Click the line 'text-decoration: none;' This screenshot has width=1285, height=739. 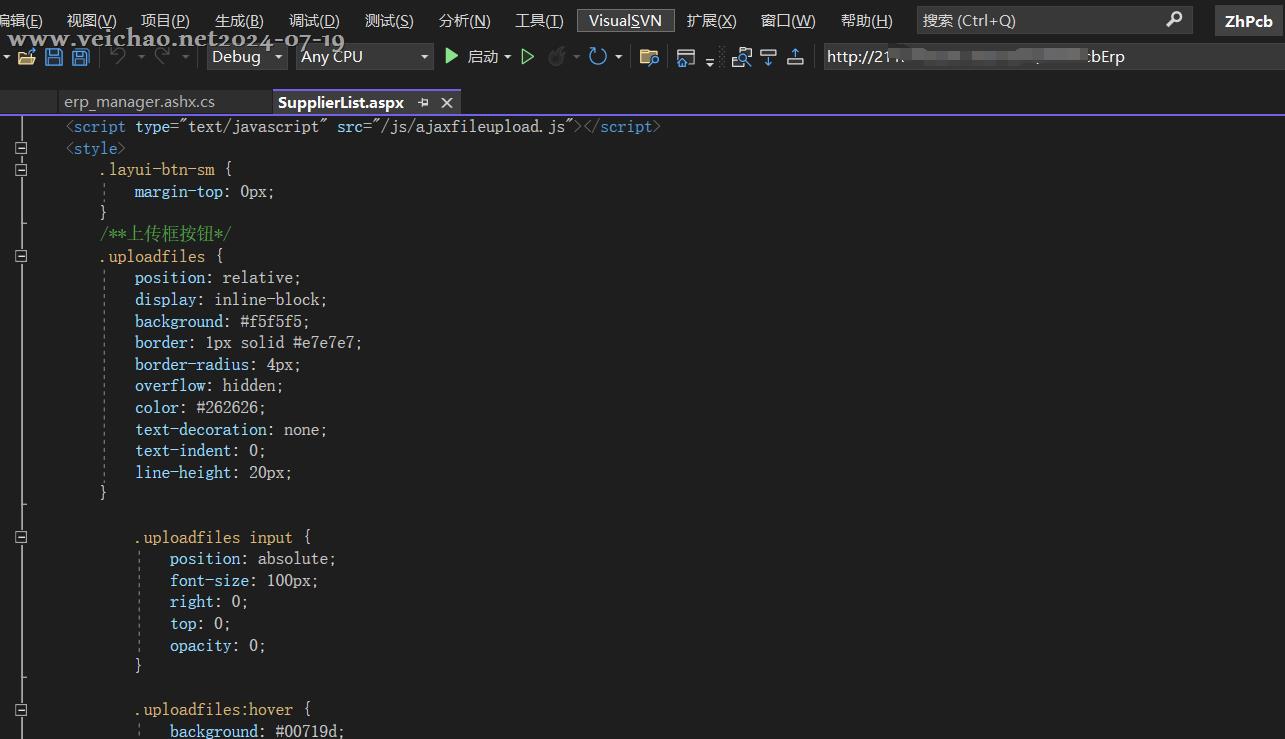[x=231, y=430]
